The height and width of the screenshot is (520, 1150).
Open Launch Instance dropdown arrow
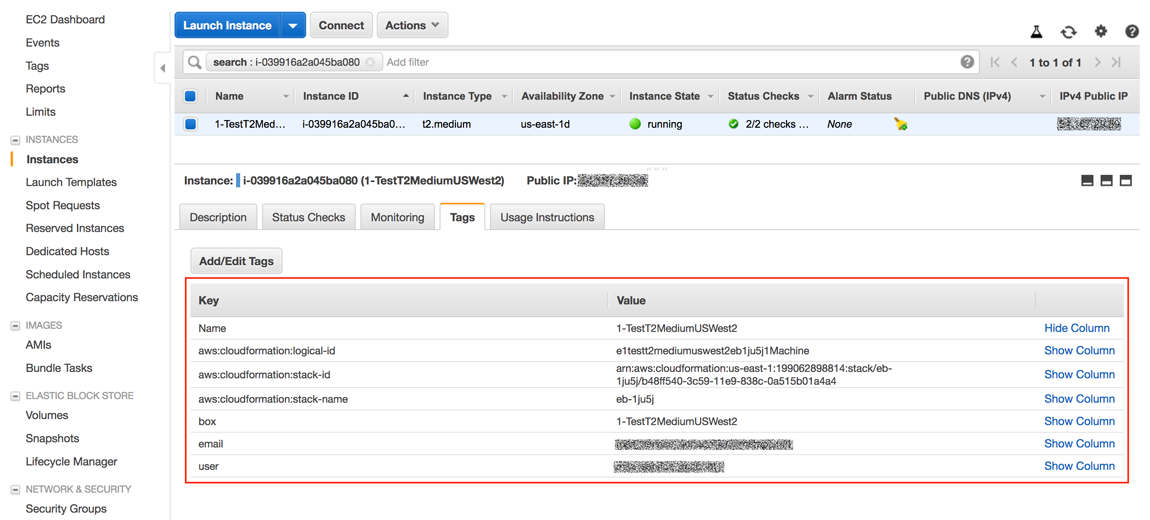click(292, 26)
